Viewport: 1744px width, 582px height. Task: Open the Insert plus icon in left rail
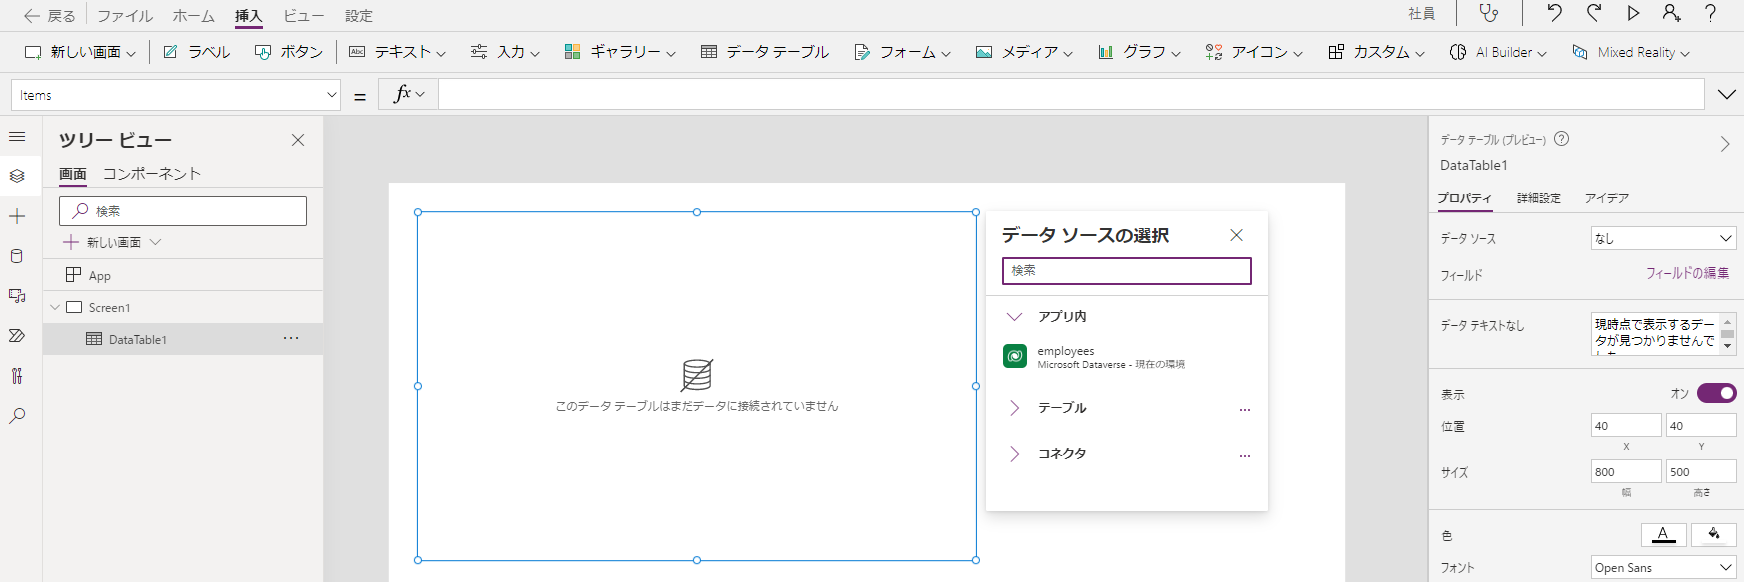pyautogui.click(x=17, y=216)
